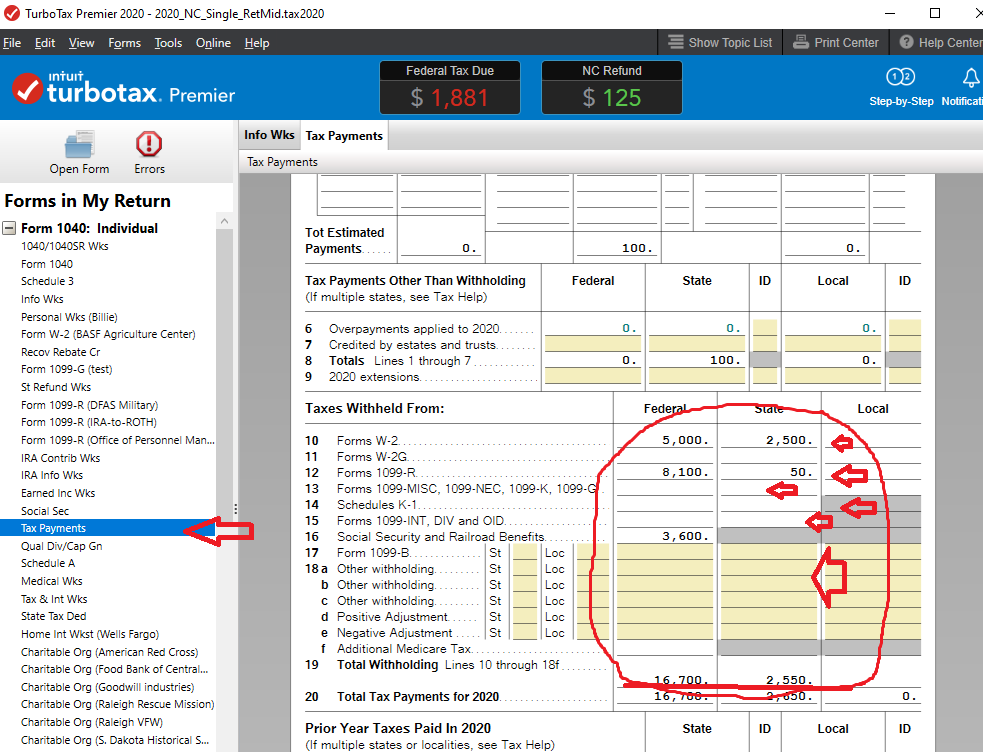Select State Tax Ded worksheet
The width and height of the screenshot is (983, 752).
click(x=53, y=617)
